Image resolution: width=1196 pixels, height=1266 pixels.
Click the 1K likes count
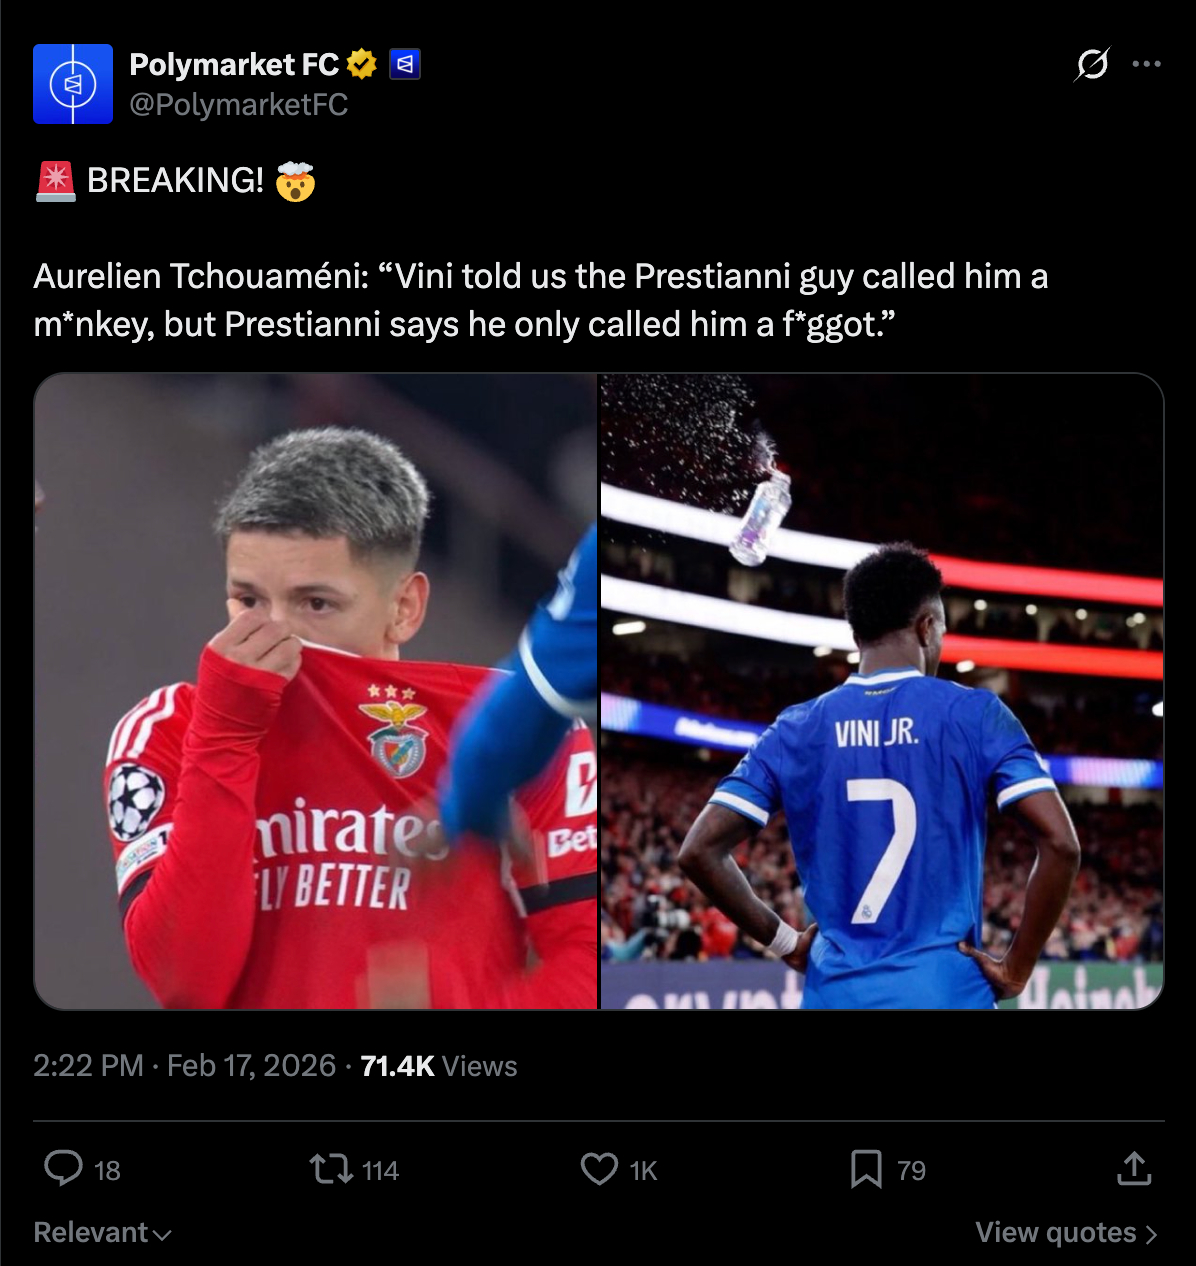tap(643, 1170)
